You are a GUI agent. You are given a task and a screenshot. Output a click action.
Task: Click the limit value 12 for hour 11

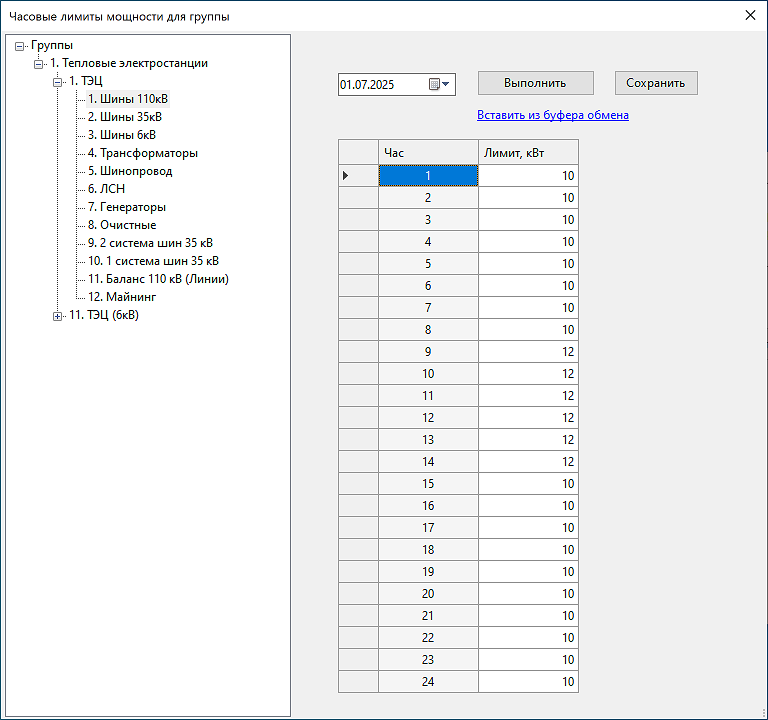[x=528, y=396]
